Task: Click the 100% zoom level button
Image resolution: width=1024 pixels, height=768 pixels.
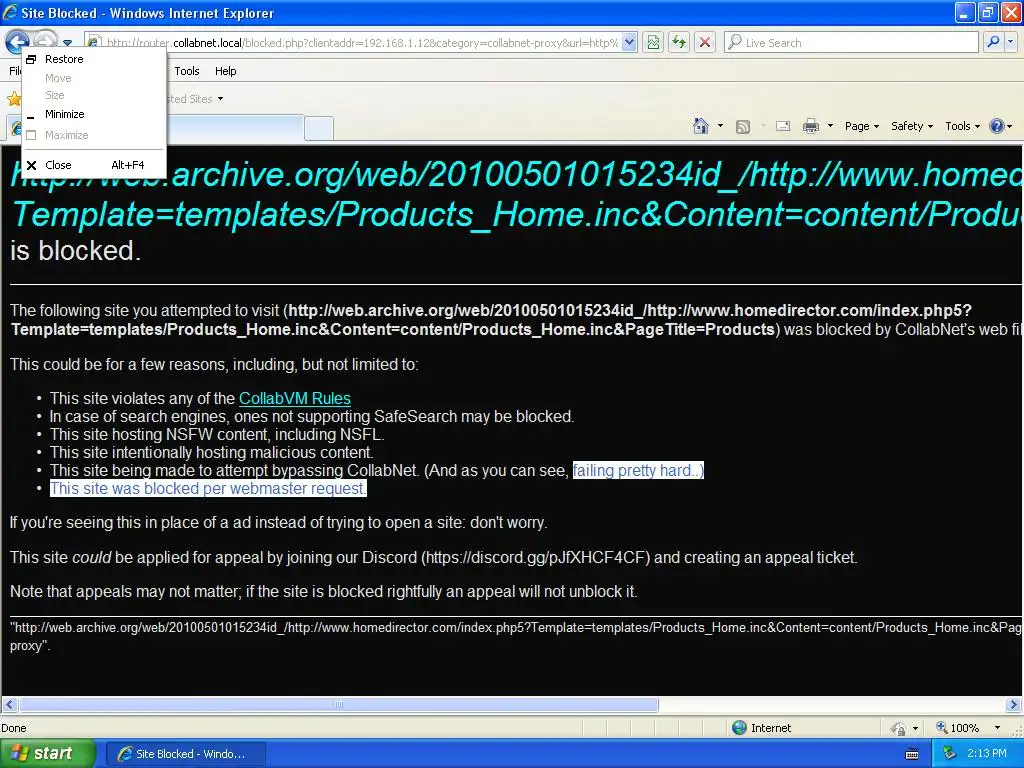Action: 957,728
